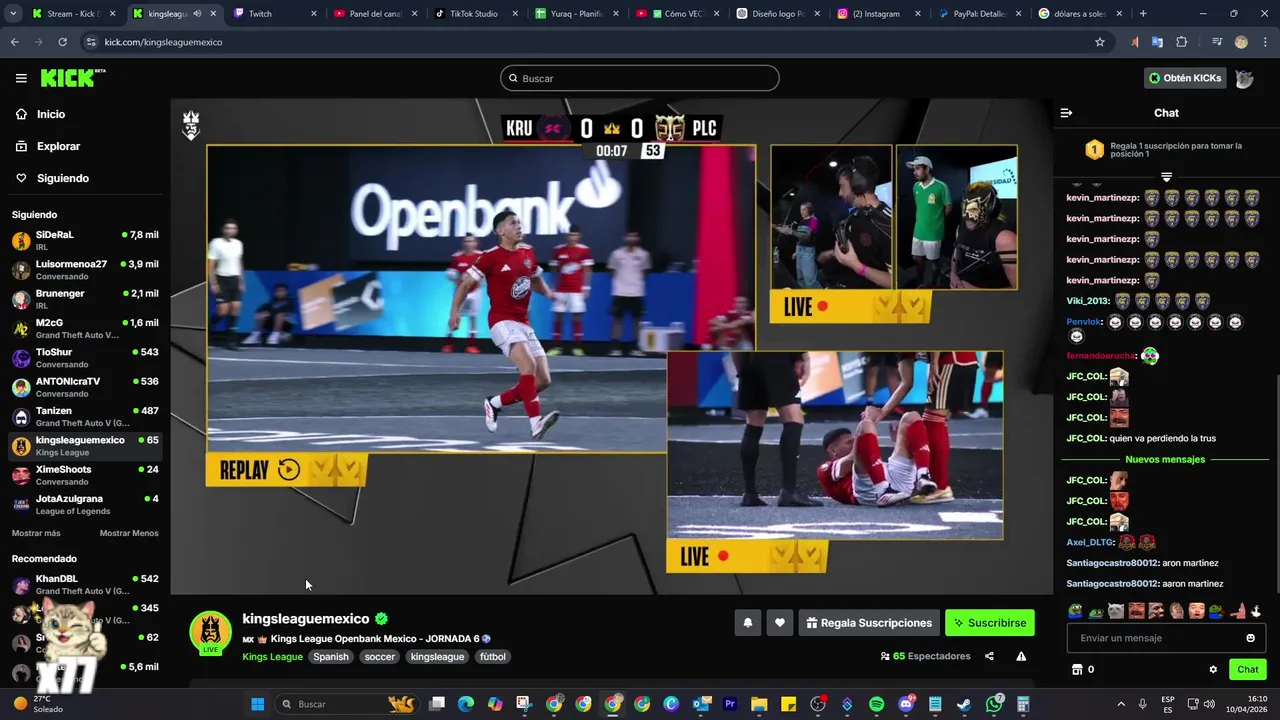The height and width of the screenshot is (720, 1280).
Task: Expand the tab search dropdown arrow
Action: click(x=12, y=14)
